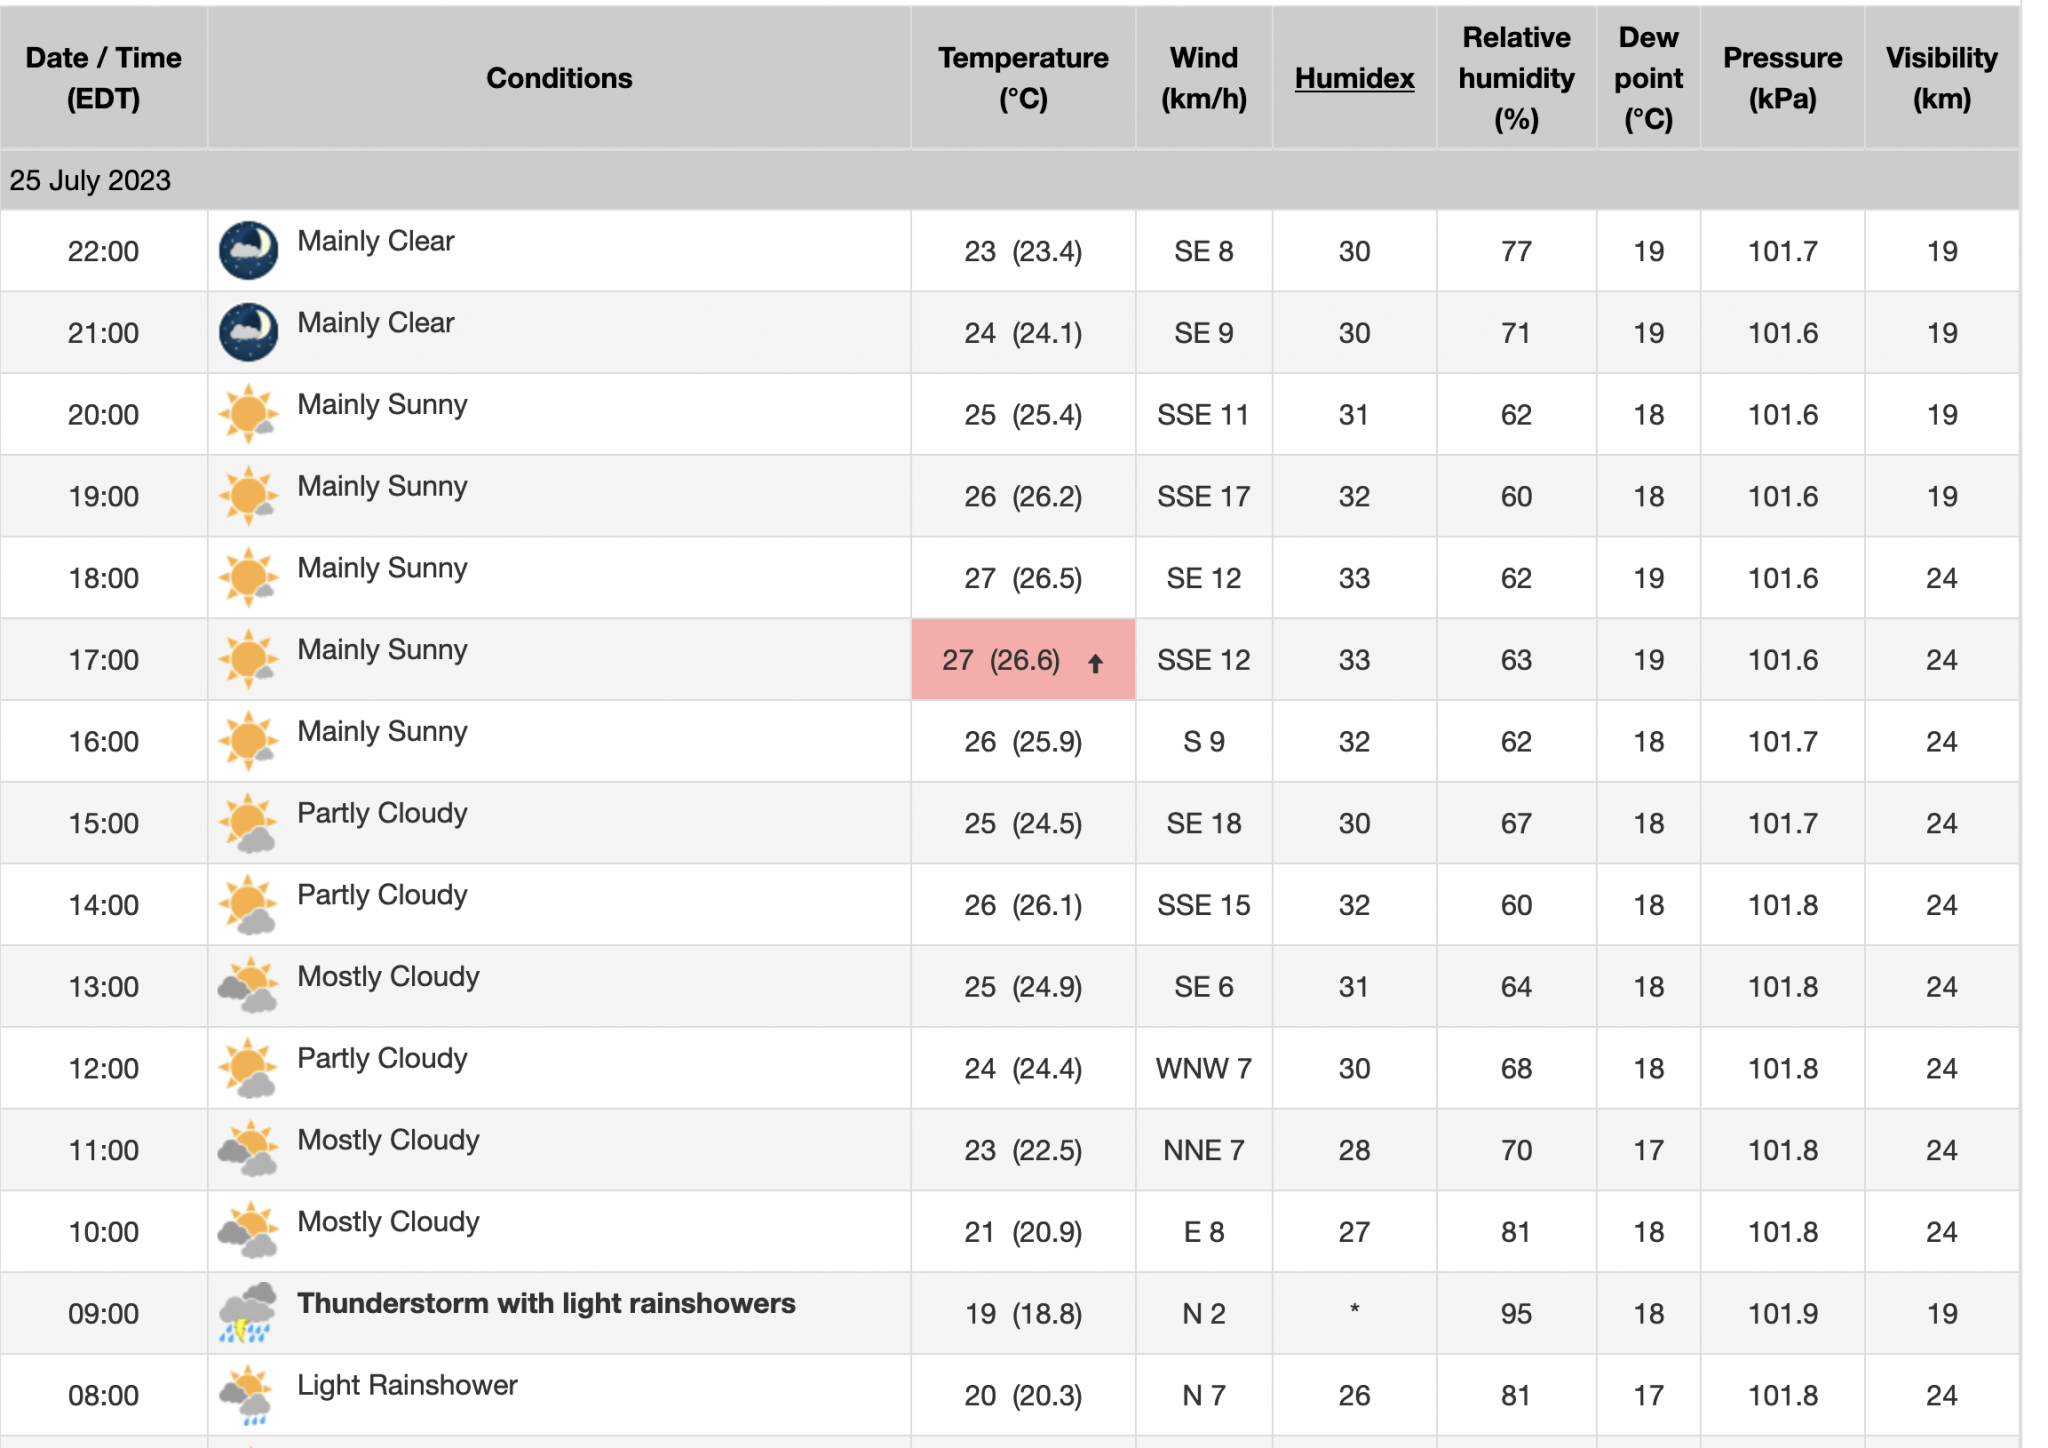2048x1448 pixels.
Task: Click the Mainly Sunny icon at 20:00
Action: pos(248,413)
